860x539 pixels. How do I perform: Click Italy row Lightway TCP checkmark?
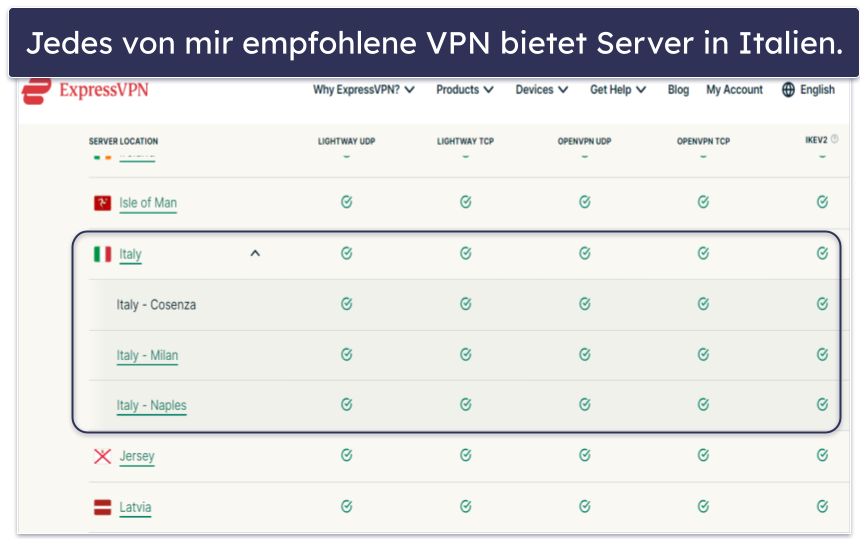(466, 253)
